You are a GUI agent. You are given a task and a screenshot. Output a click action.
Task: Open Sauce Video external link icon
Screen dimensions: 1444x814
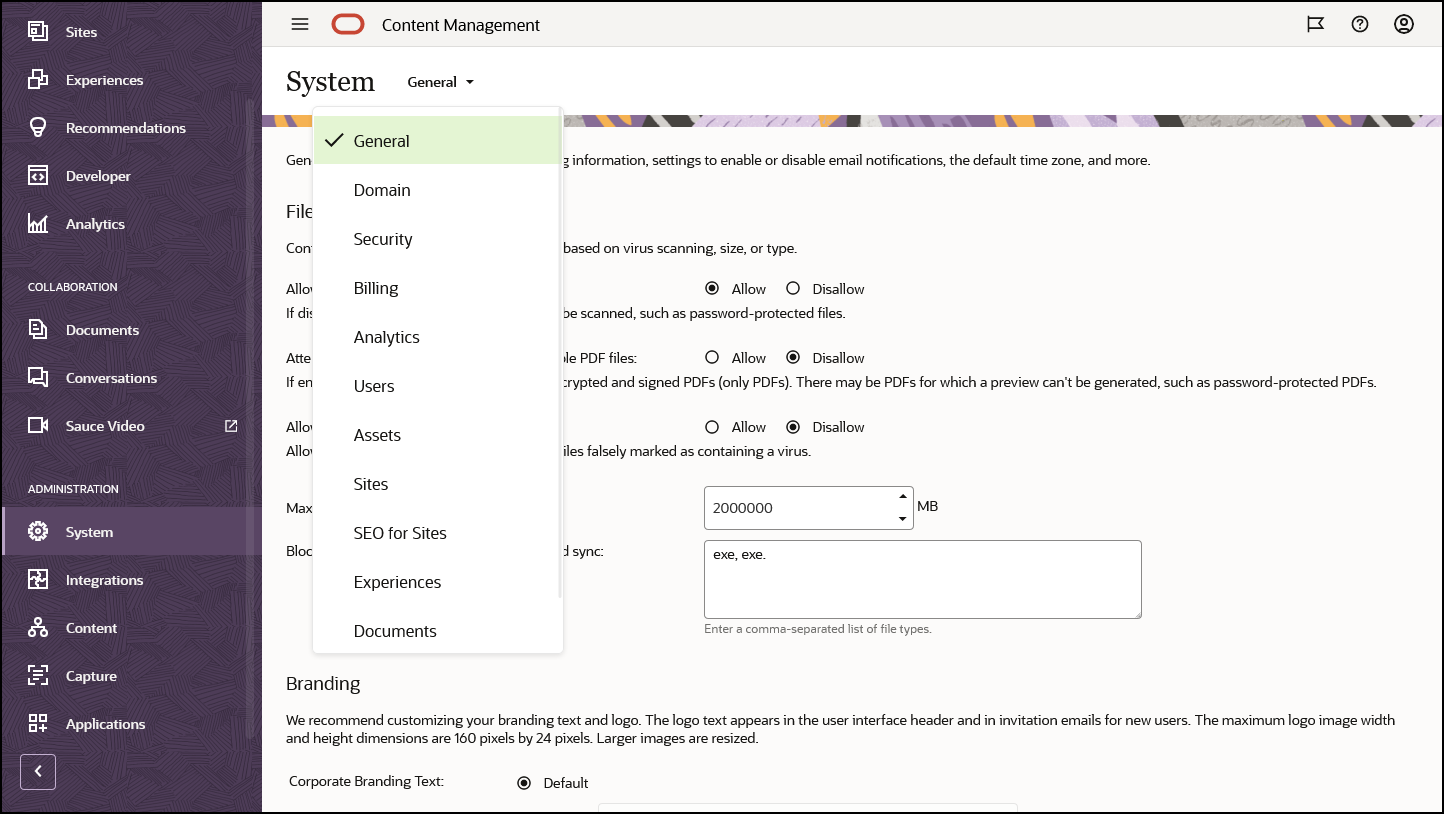231,426
